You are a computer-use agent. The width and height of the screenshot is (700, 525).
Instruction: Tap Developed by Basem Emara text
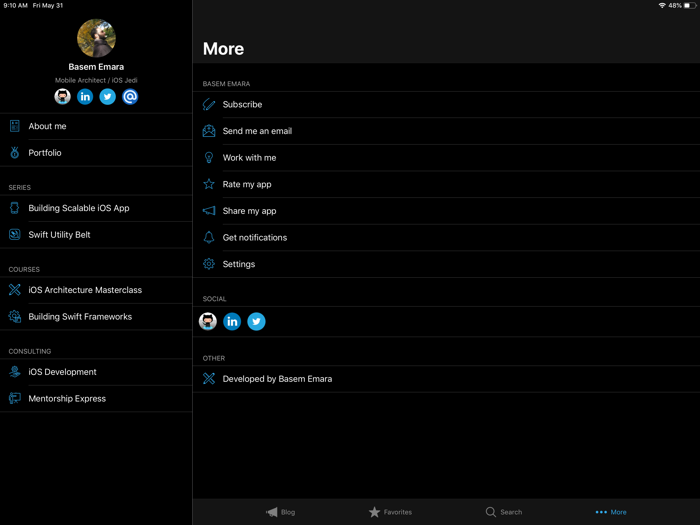(277, 379)
